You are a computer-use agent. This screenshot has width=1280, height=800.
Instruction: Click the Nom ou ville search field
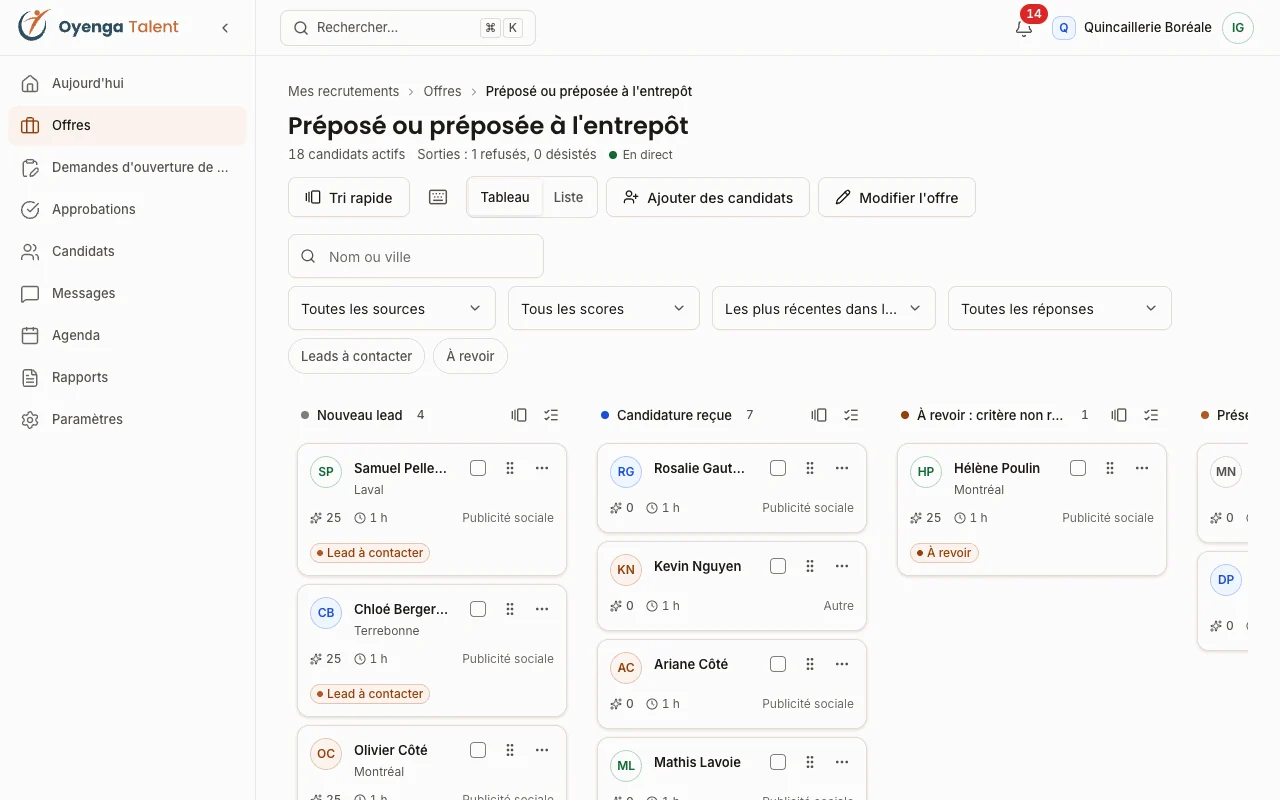coord(416,256)
